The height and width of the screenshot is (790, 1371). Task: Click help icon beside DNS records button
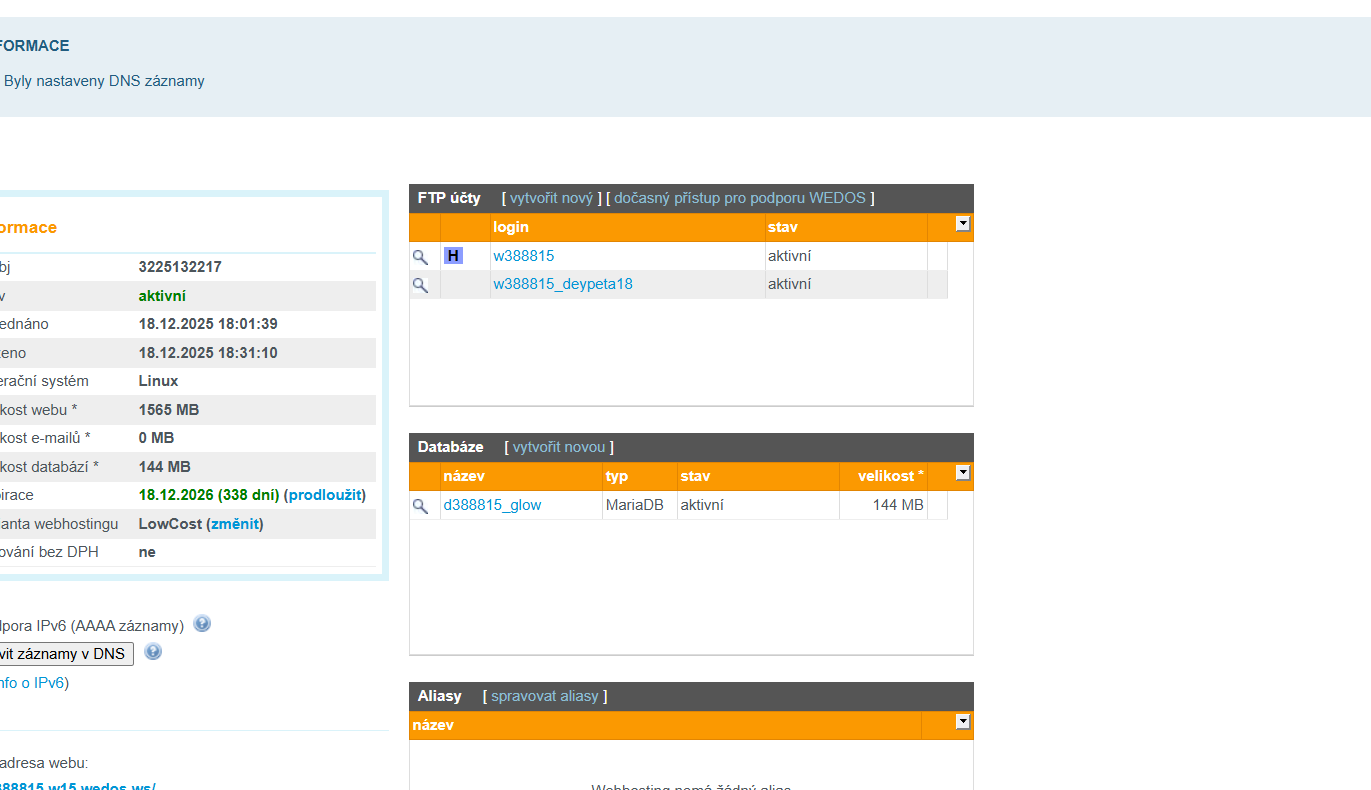pos(153,652)
